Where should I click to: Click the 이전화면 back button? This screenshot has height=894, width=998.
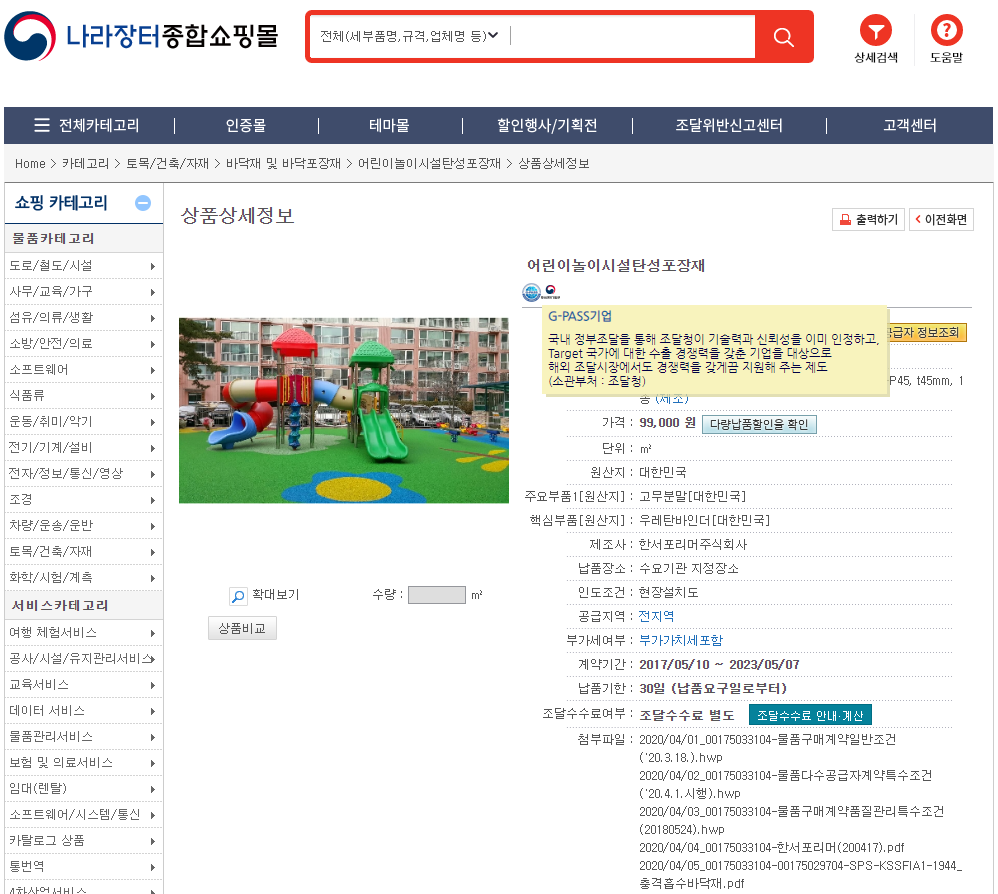coord(941,220)
